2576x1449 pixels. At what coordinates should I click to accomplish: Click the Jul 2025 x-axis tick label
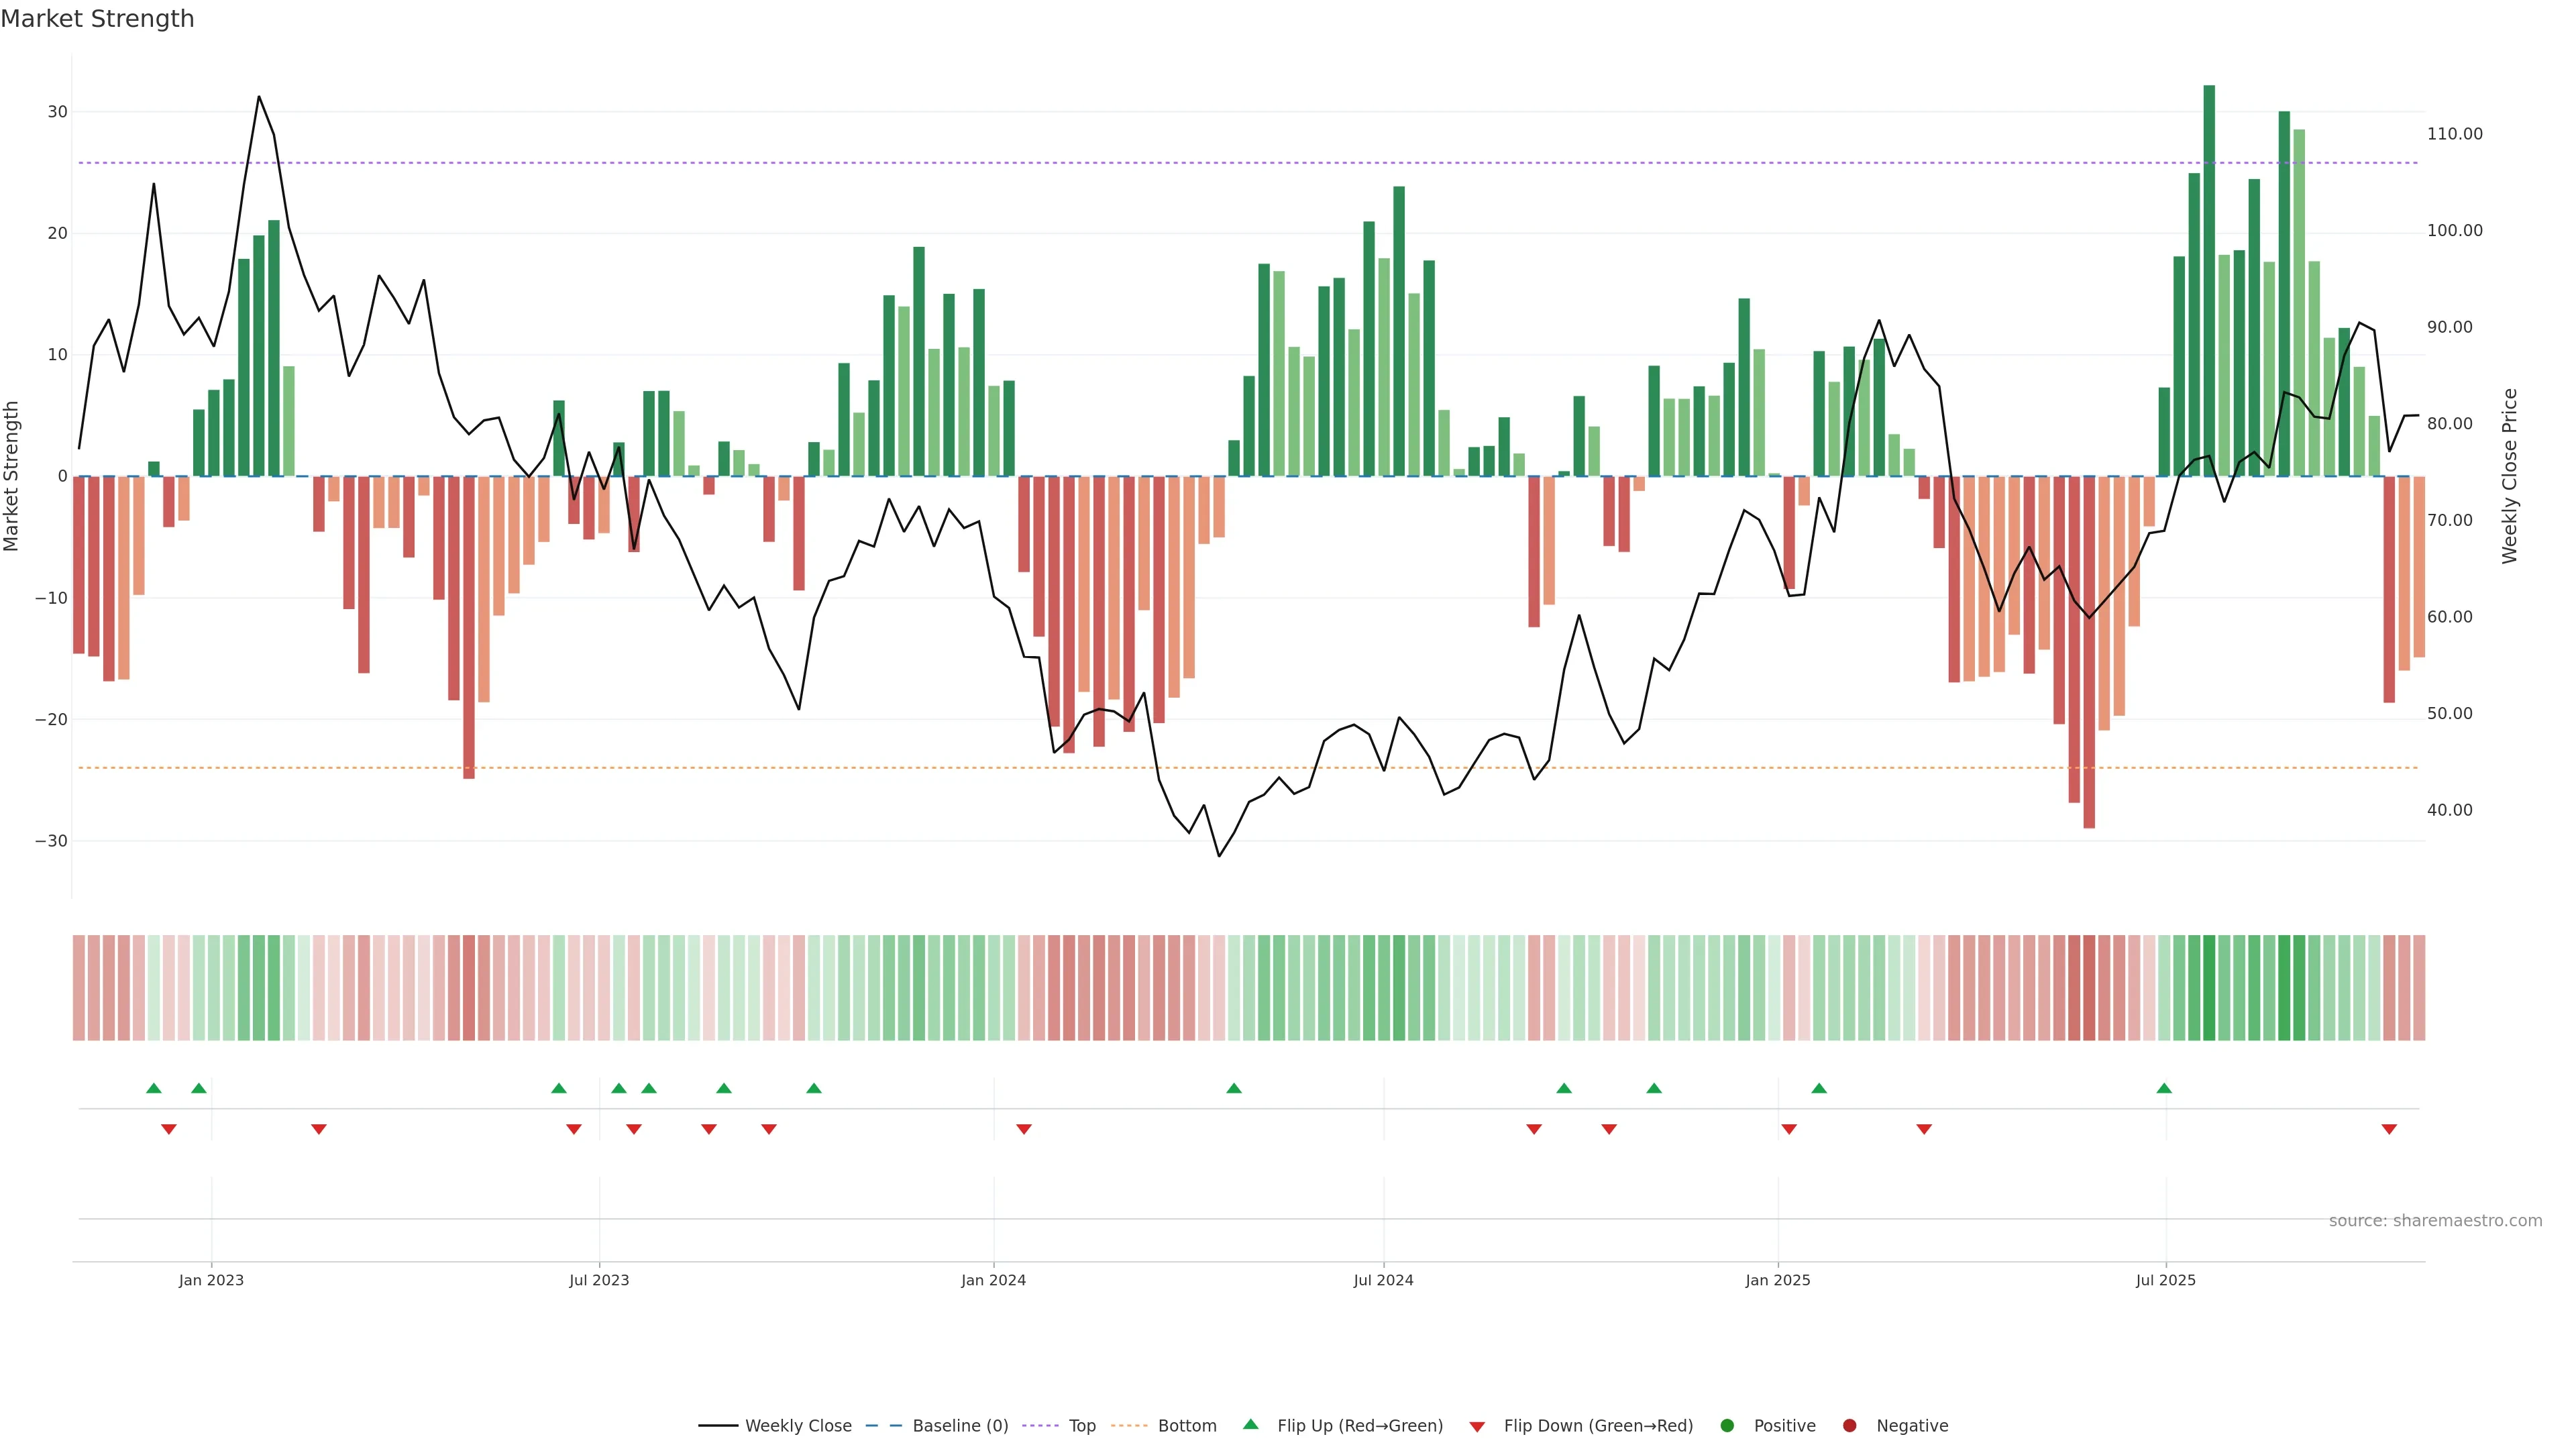point(2165,1280)
